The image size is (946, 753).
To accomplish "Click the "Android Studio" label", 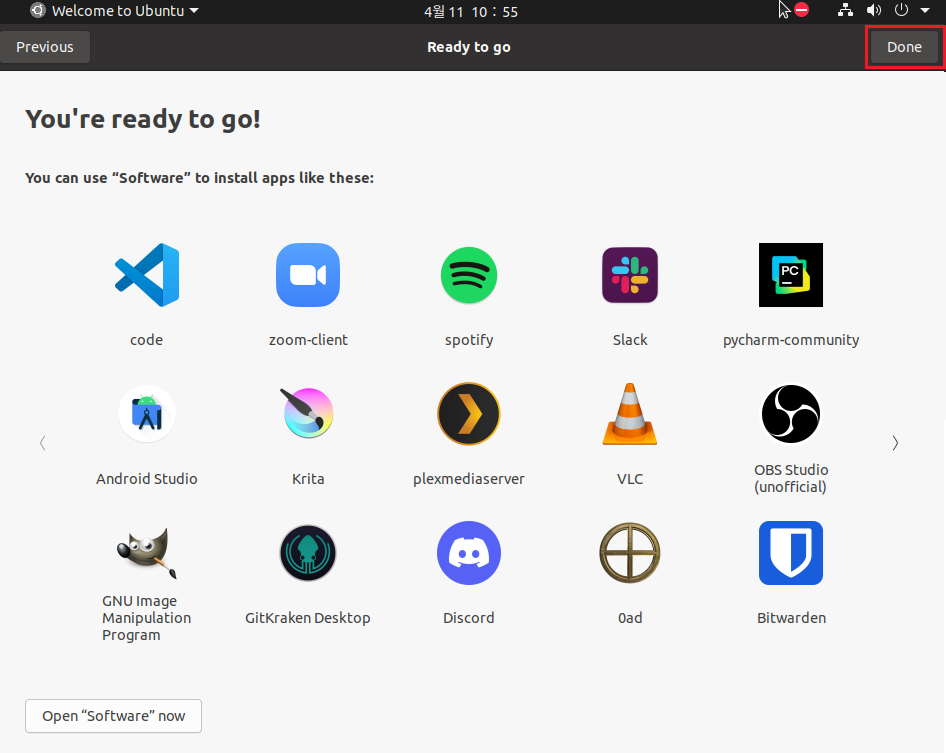I will click(x=147, y=478).
